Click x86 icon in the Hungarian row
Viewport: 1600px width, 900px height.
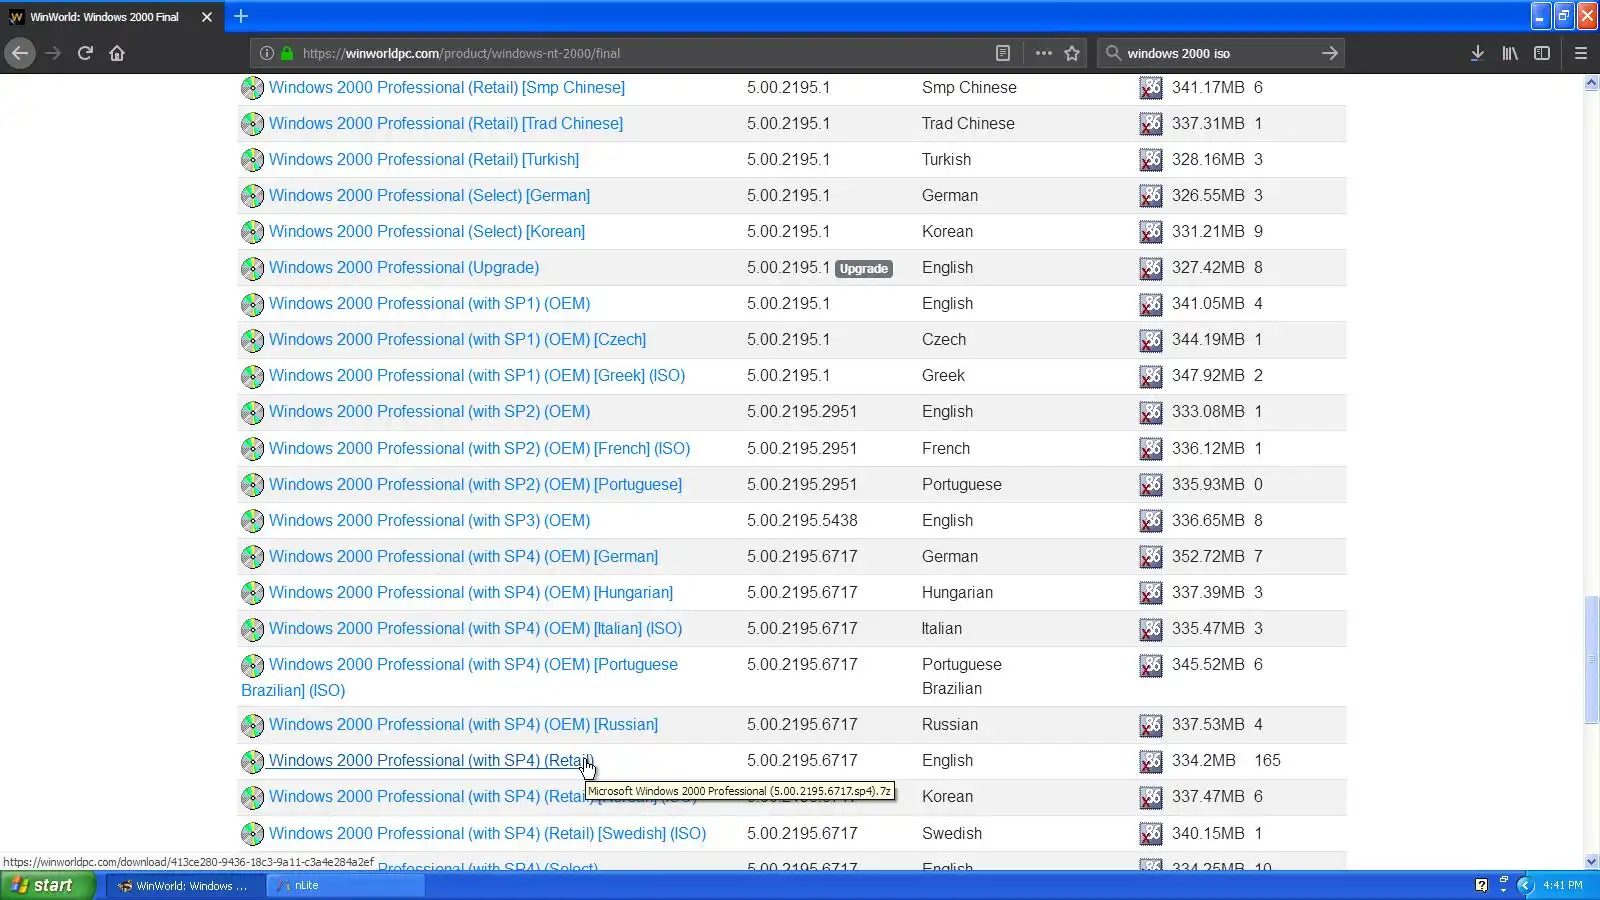[1151, 593]
